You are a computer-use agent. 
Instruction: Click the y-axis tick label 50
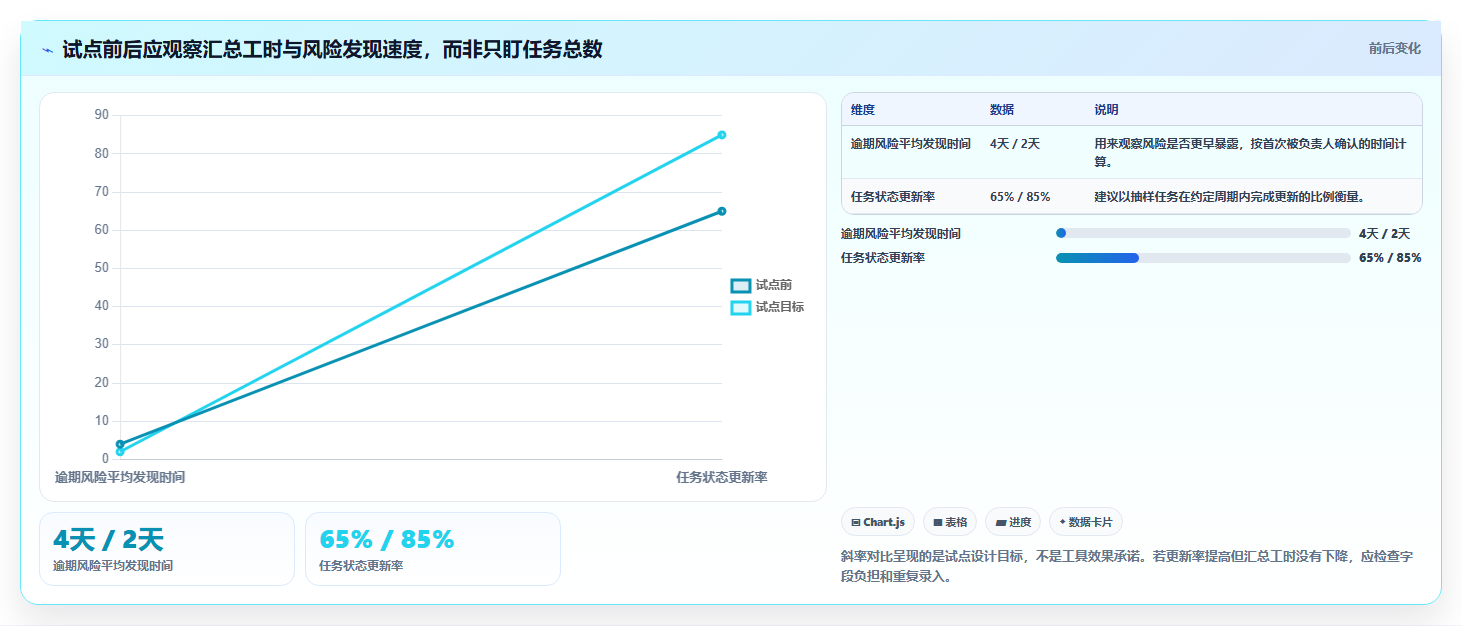coord(102,268)
